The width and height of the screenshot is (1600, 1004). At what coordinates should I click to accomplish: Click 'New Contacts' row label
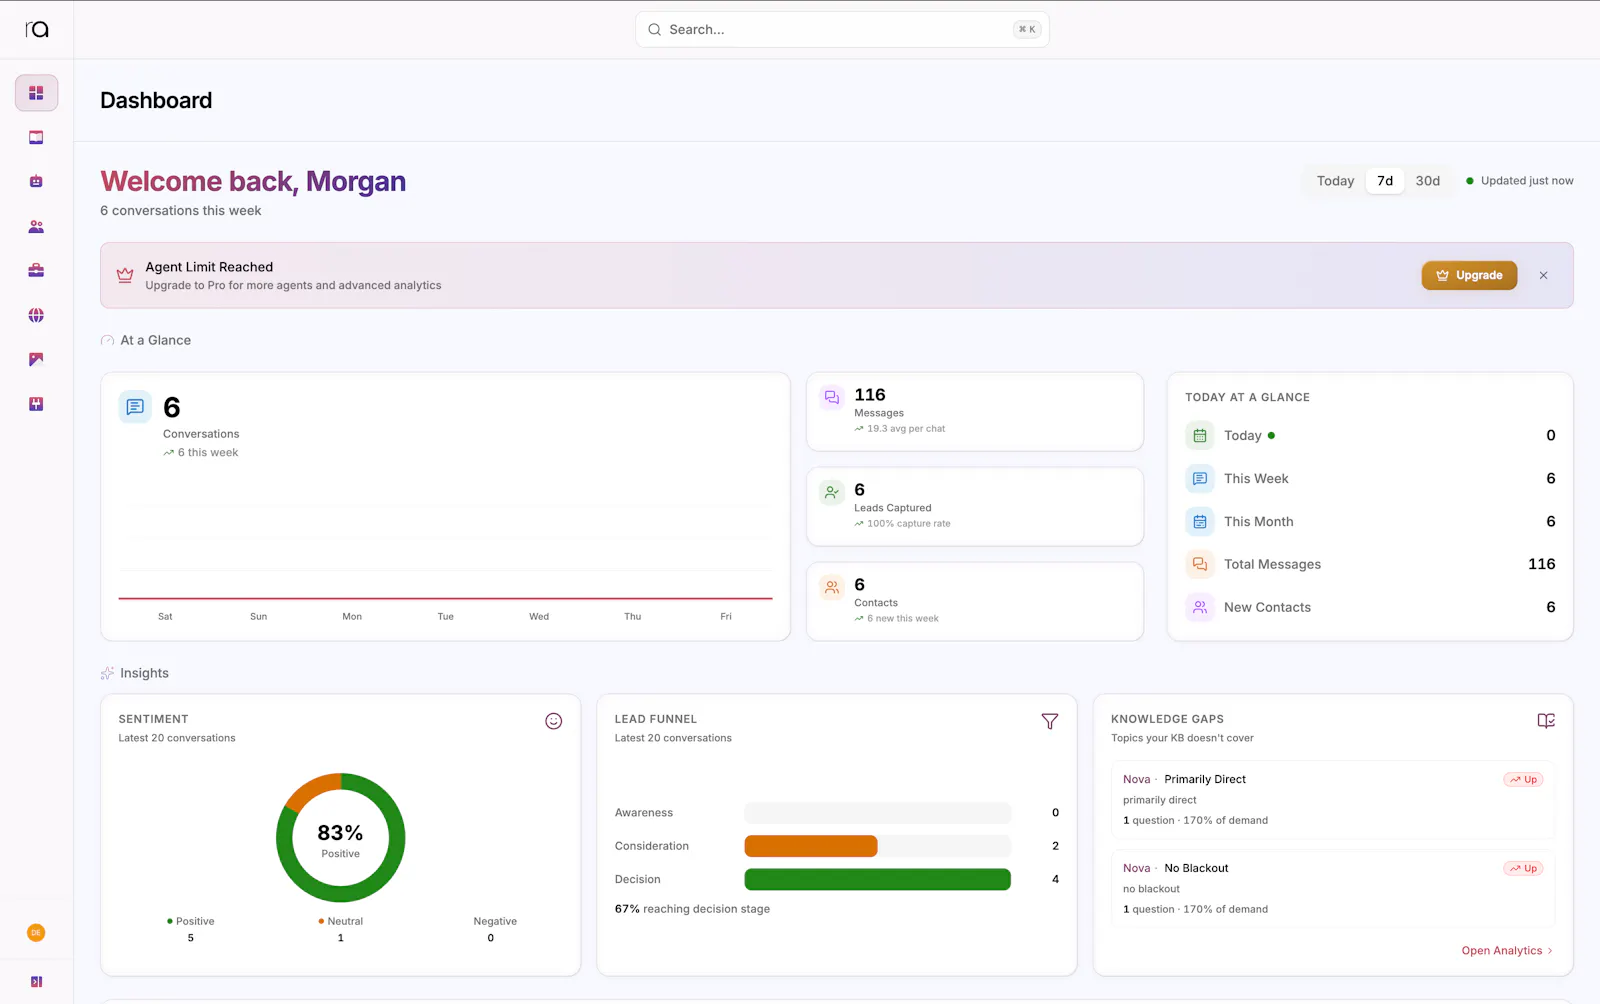[x=1267, y=608]
